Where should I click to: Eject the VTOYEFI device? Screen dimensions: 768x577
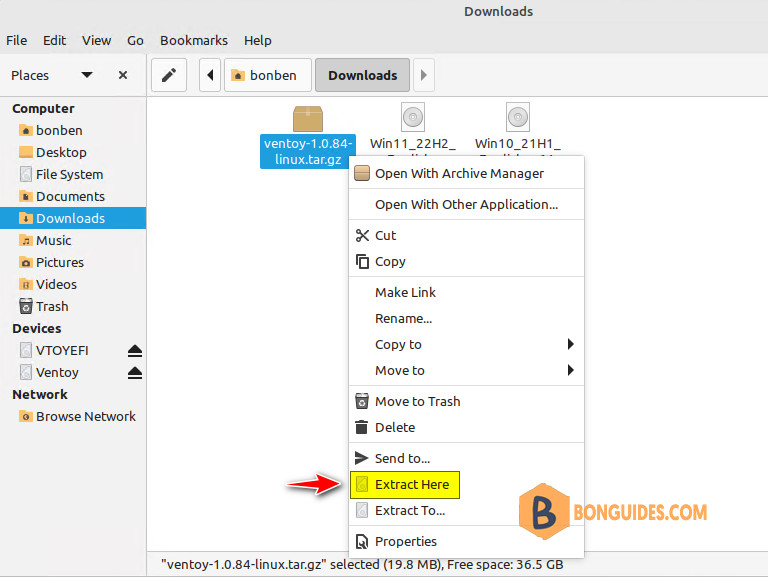coord(135,351)
